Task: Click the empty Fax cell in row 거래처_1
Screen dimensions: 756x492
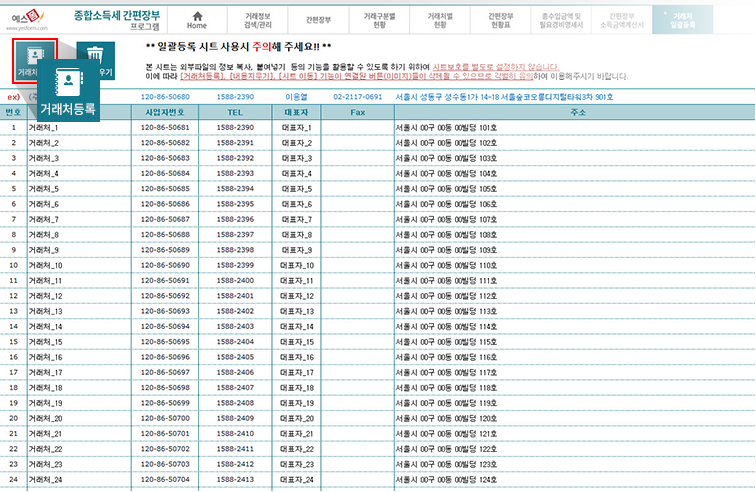Action: (357, 128)
